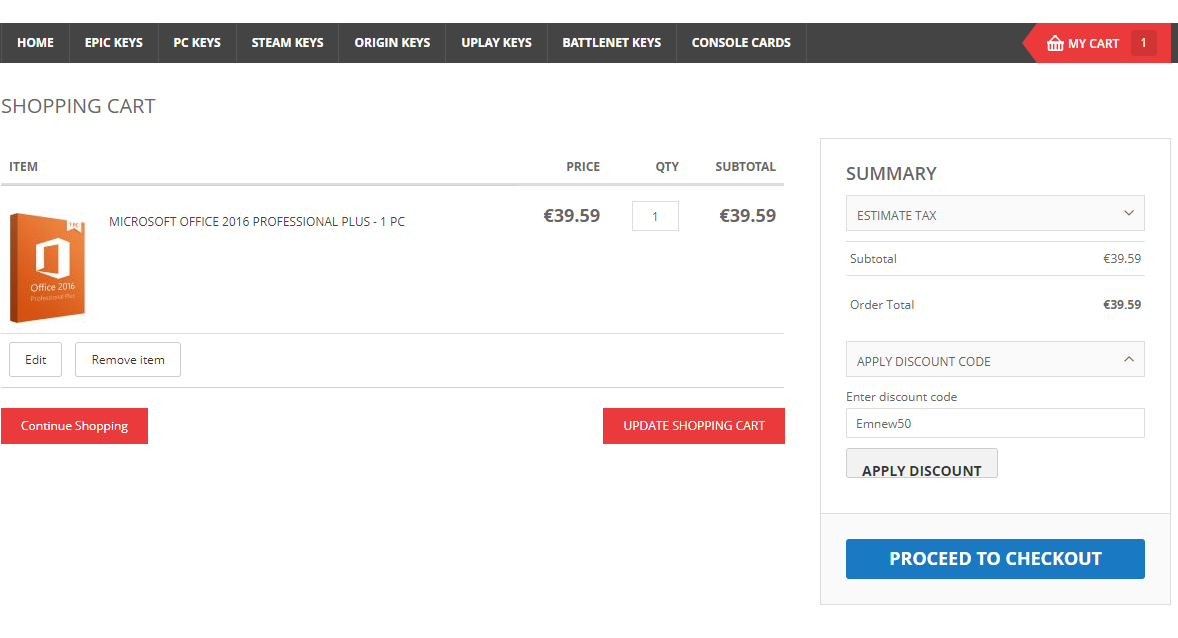Click the Apply Discount button
1178x638 pixels.
pos(921,465)
